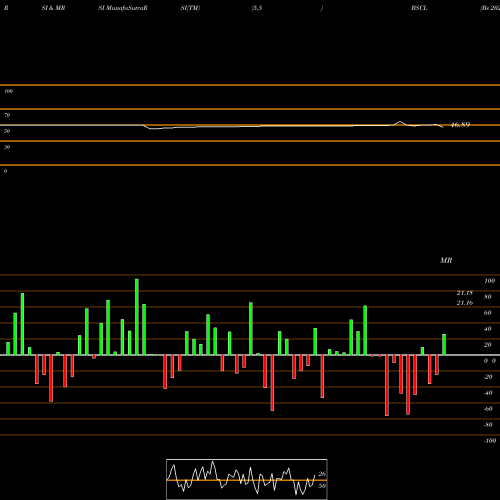Click the 100 label on RSI scale
Screen dimensions: 500x500
[8, 91]
